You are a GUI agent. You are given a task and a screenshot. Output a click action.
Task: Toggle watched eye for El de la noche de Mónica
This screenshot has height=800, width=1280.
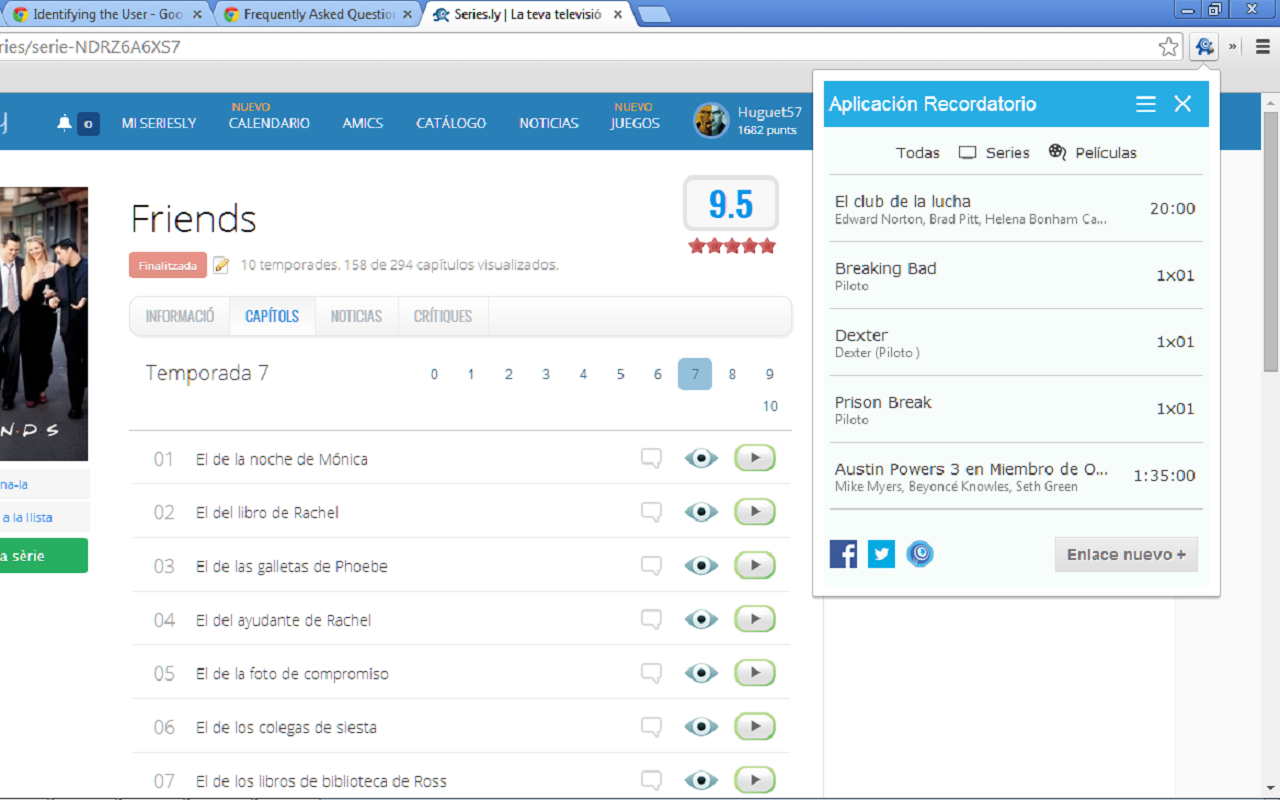point(701,458)
